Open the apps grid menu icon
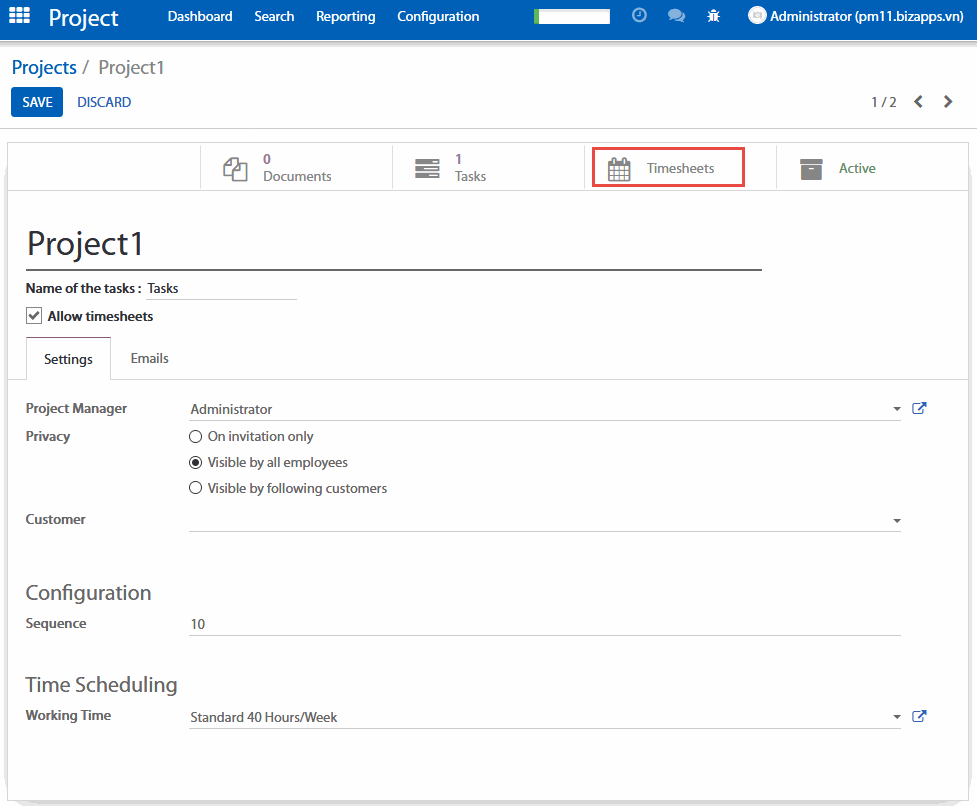This screenshot has height=806, width=977. (x=20, y=16)
